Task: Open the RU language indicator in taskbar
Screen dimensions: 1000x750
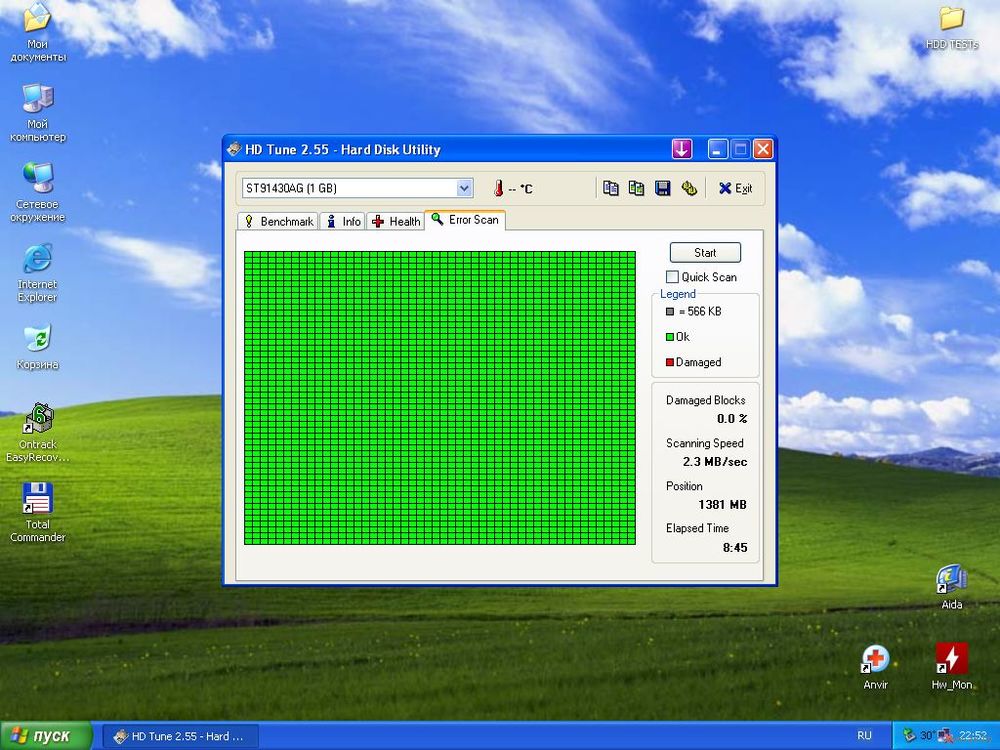Action: (x=864, y=736)
